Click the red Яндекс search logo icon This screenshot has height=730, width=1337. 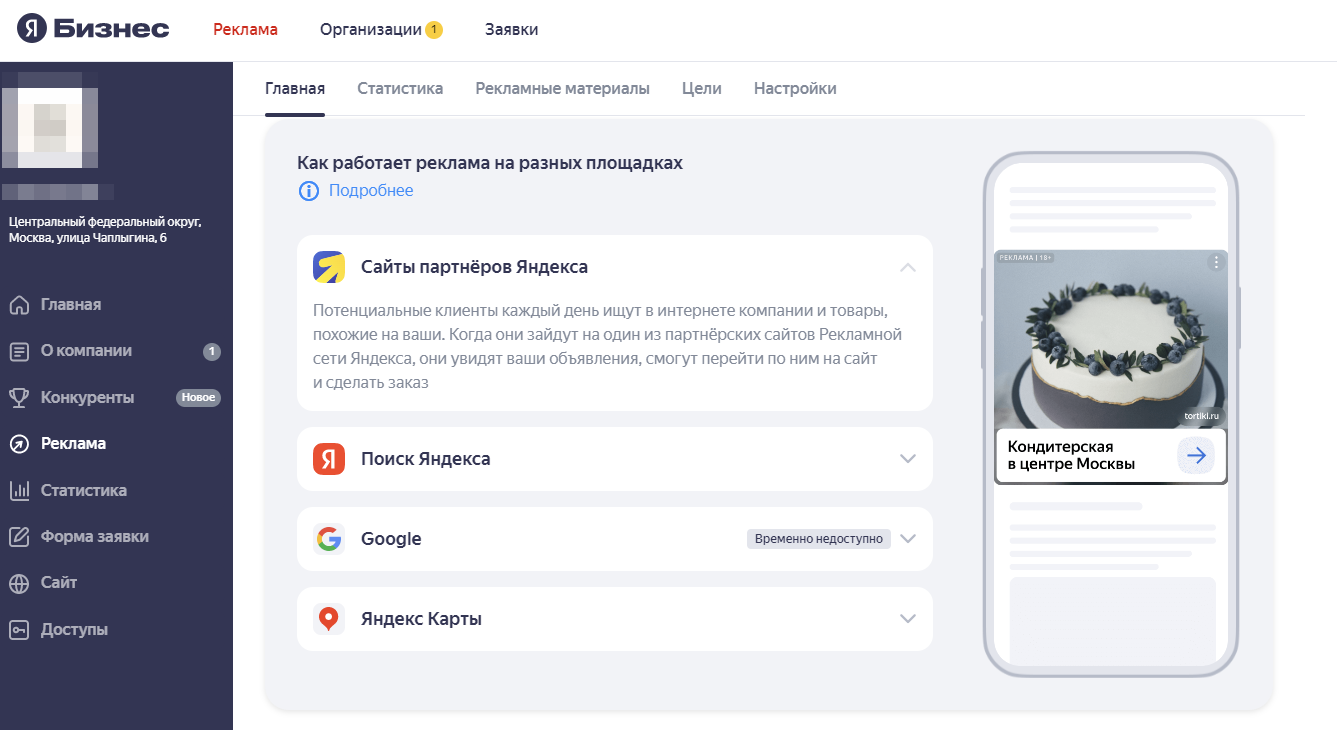[329, 459]
